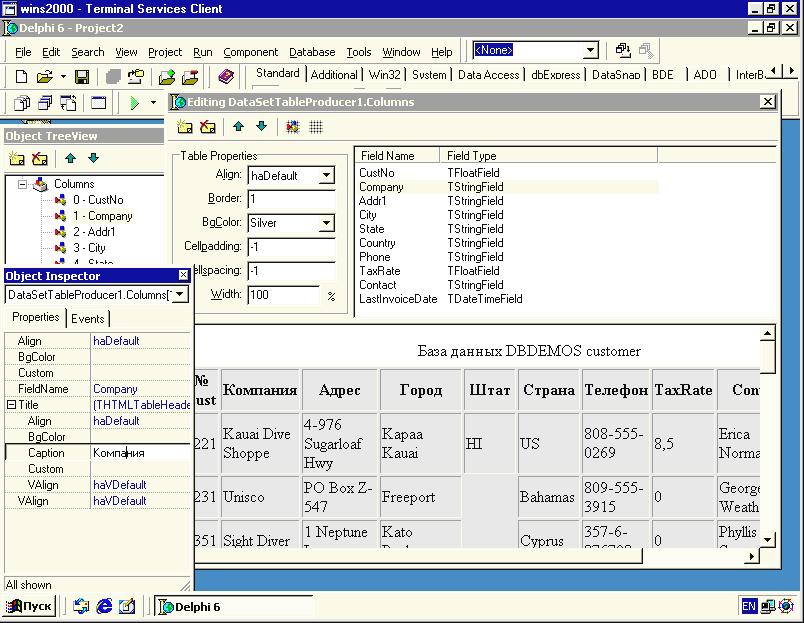Click preview horizontal scrollbar right arrow

(752, 556)
